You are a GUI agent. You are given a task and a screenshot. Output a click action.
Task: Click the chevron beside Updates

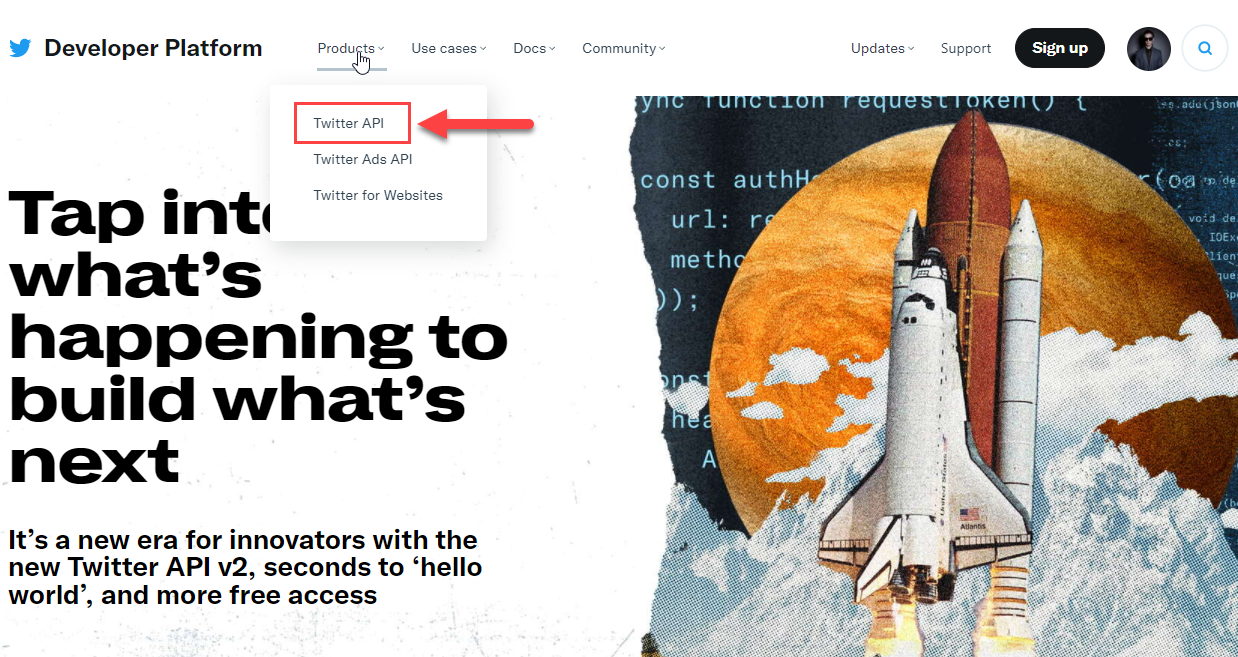click(911, 49)
